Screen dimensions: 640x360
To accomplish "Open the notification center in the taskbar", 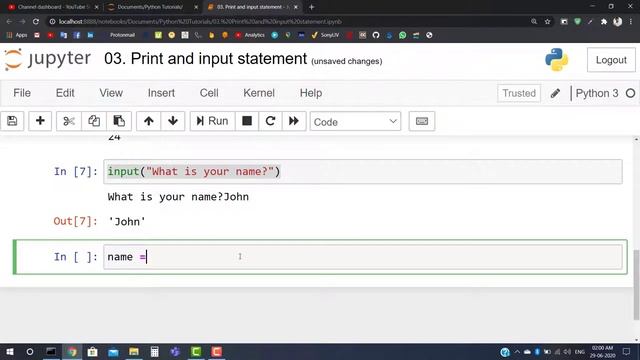I will pyautogui.click(x=627, y=352).
